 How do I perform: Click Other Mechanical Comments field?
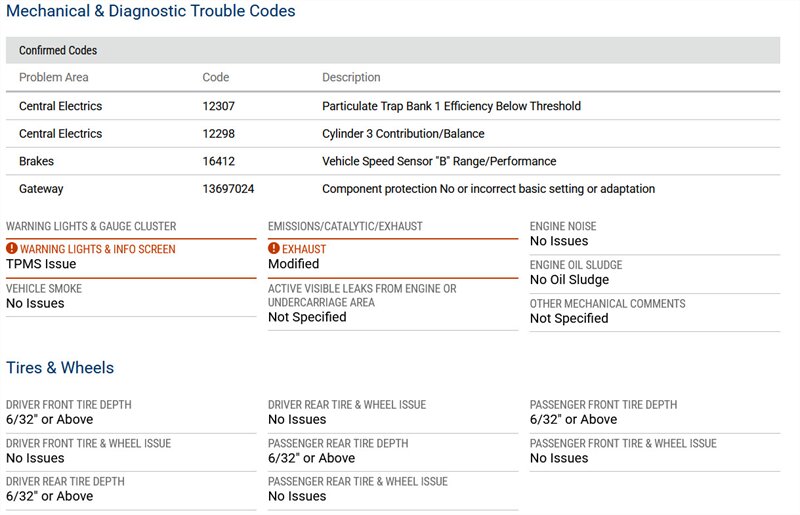click(x=569, y=318)
